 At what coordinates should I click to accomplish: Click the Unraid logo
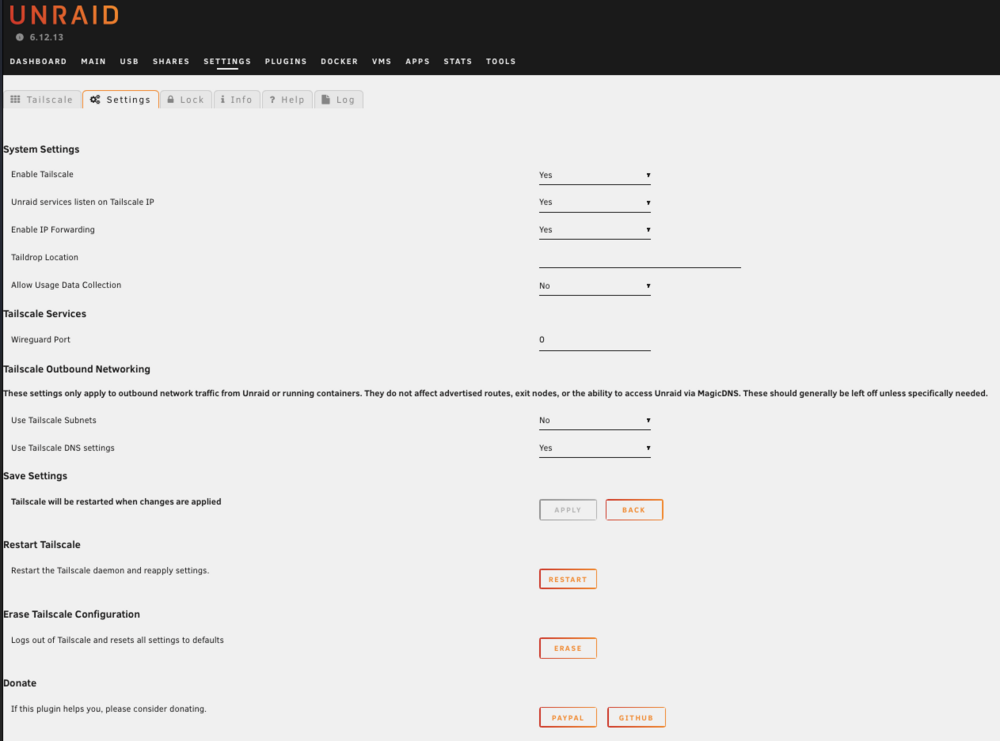tap(64, 15)
